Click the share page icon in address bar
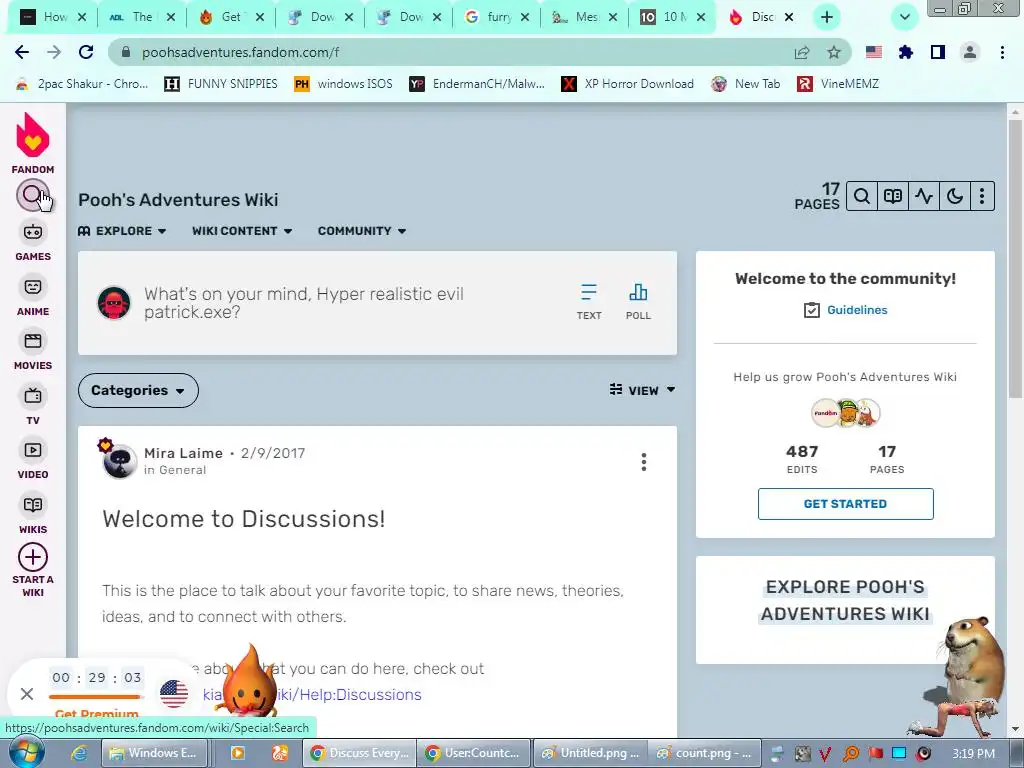Image resolution: width=1024 pixels, height=768 pixels. 802,52
